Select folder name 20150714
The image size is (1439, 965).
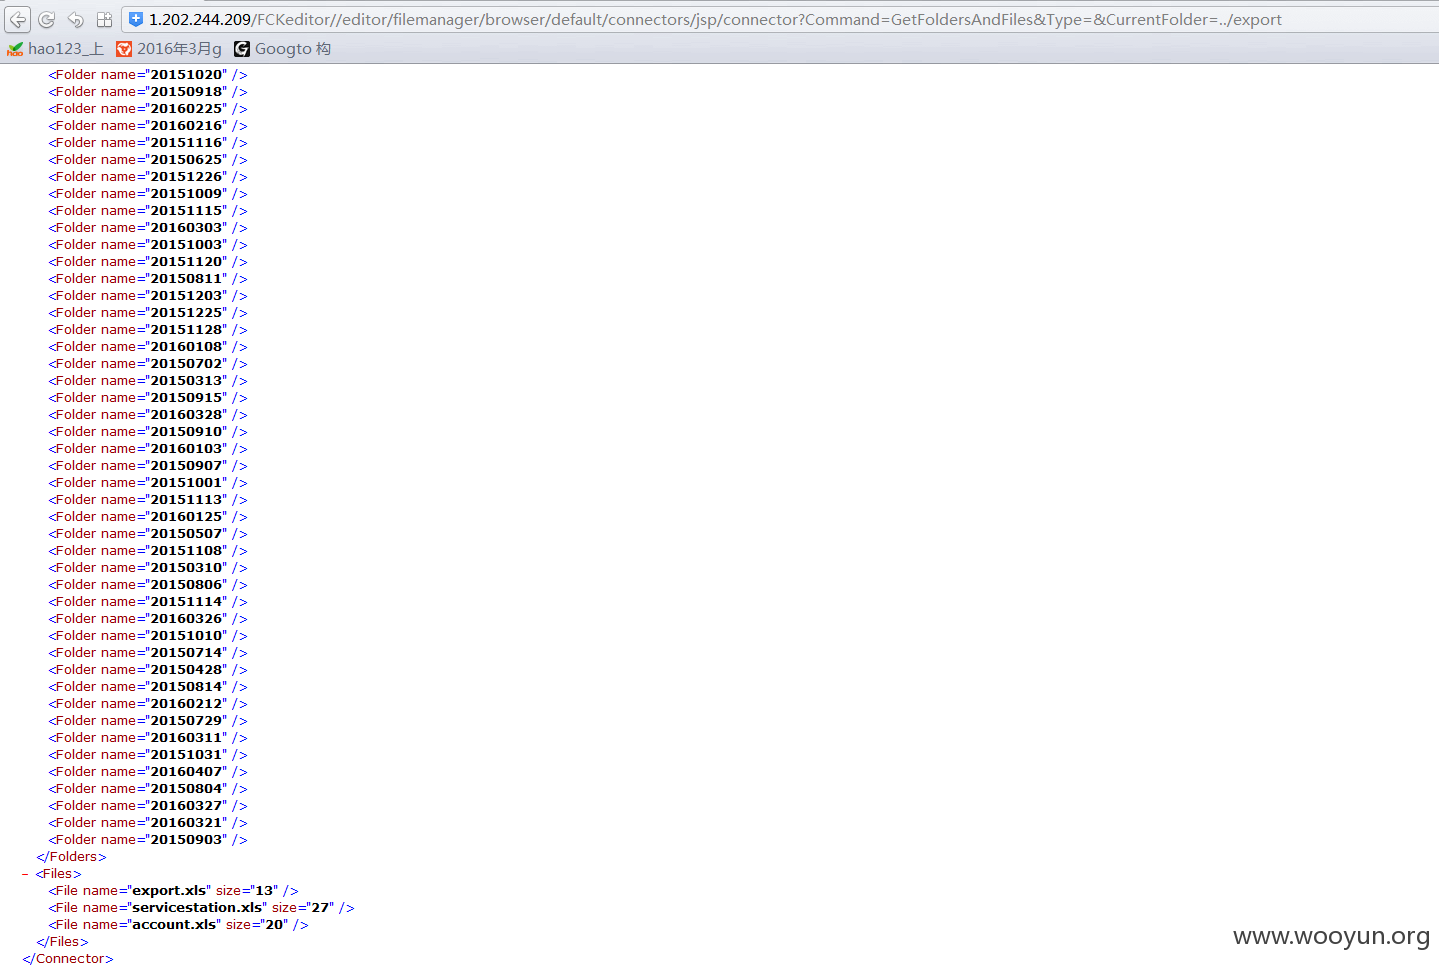(x=186, y=653)
